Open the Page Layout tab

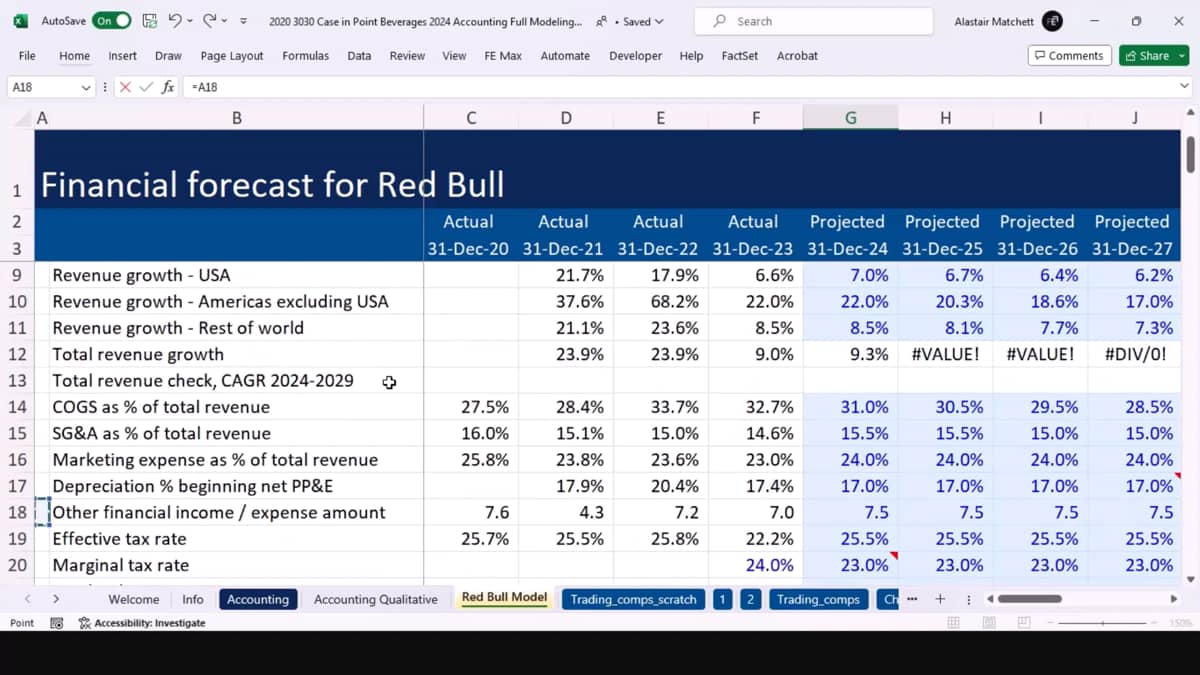click(232, 56)
